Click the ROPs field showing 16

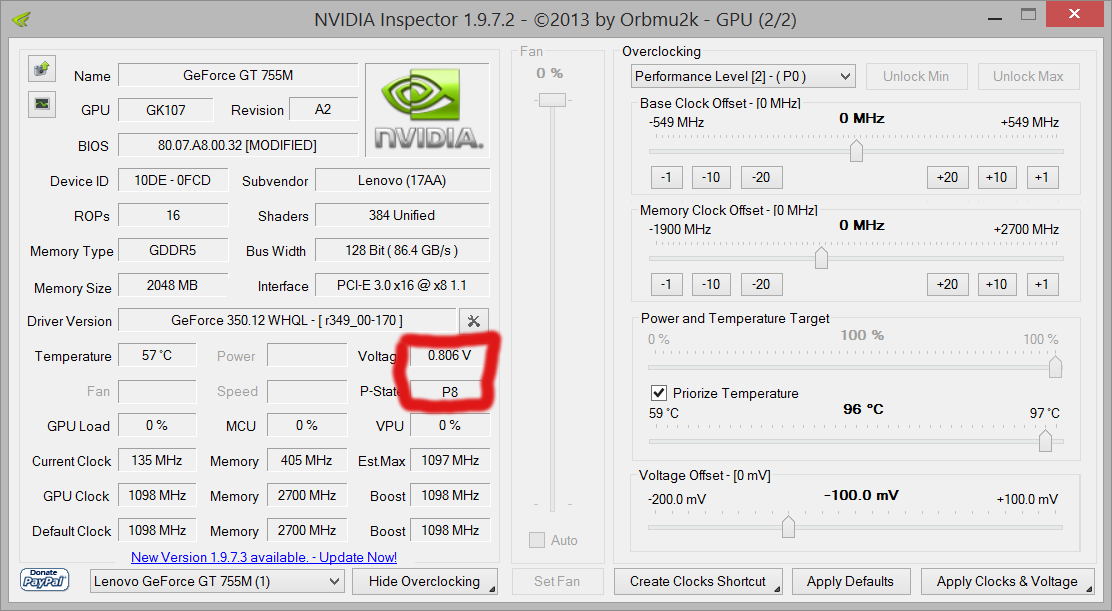point(173,215)
